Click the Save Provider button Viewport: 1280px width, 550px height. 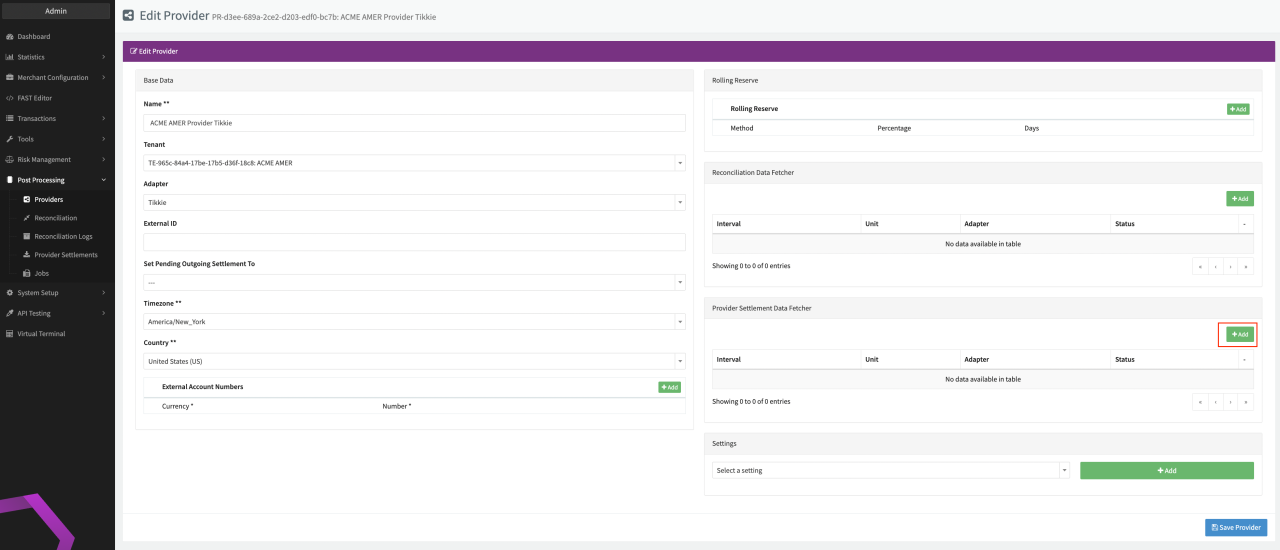click(1236, 528)
